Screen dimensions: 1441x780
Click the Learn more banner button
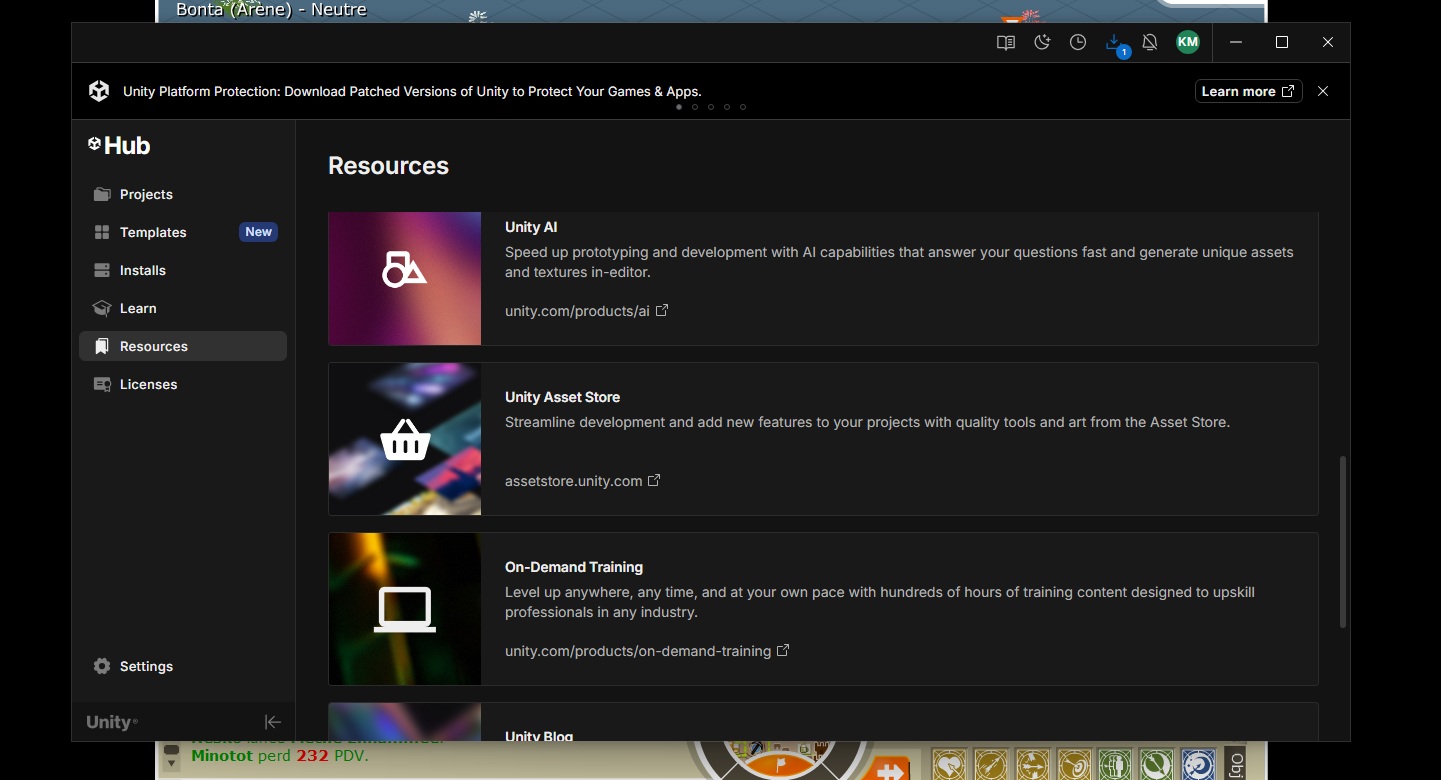click(x=1248, y=91)
